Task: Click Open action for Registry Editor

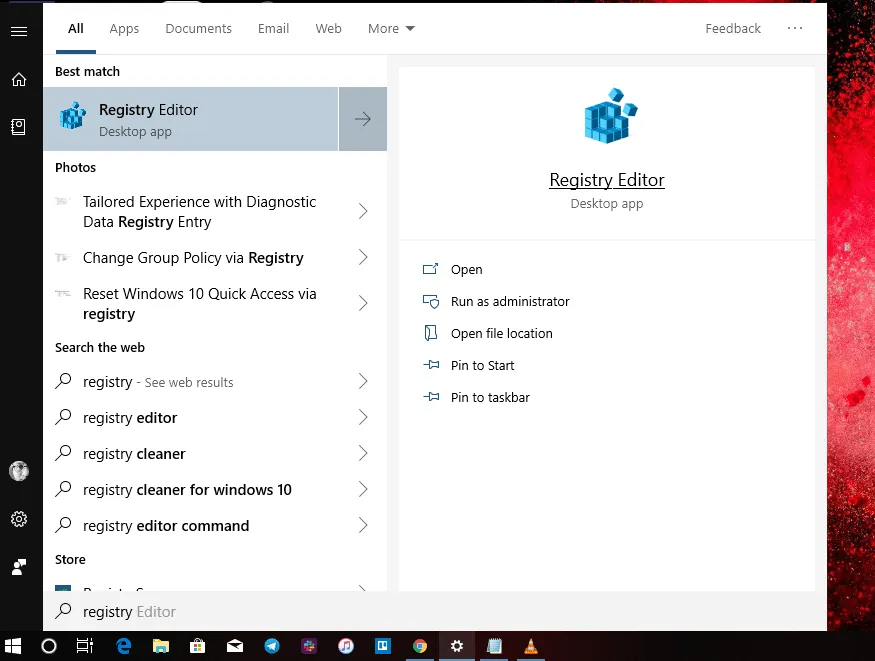Action: (x=467, y=269)
